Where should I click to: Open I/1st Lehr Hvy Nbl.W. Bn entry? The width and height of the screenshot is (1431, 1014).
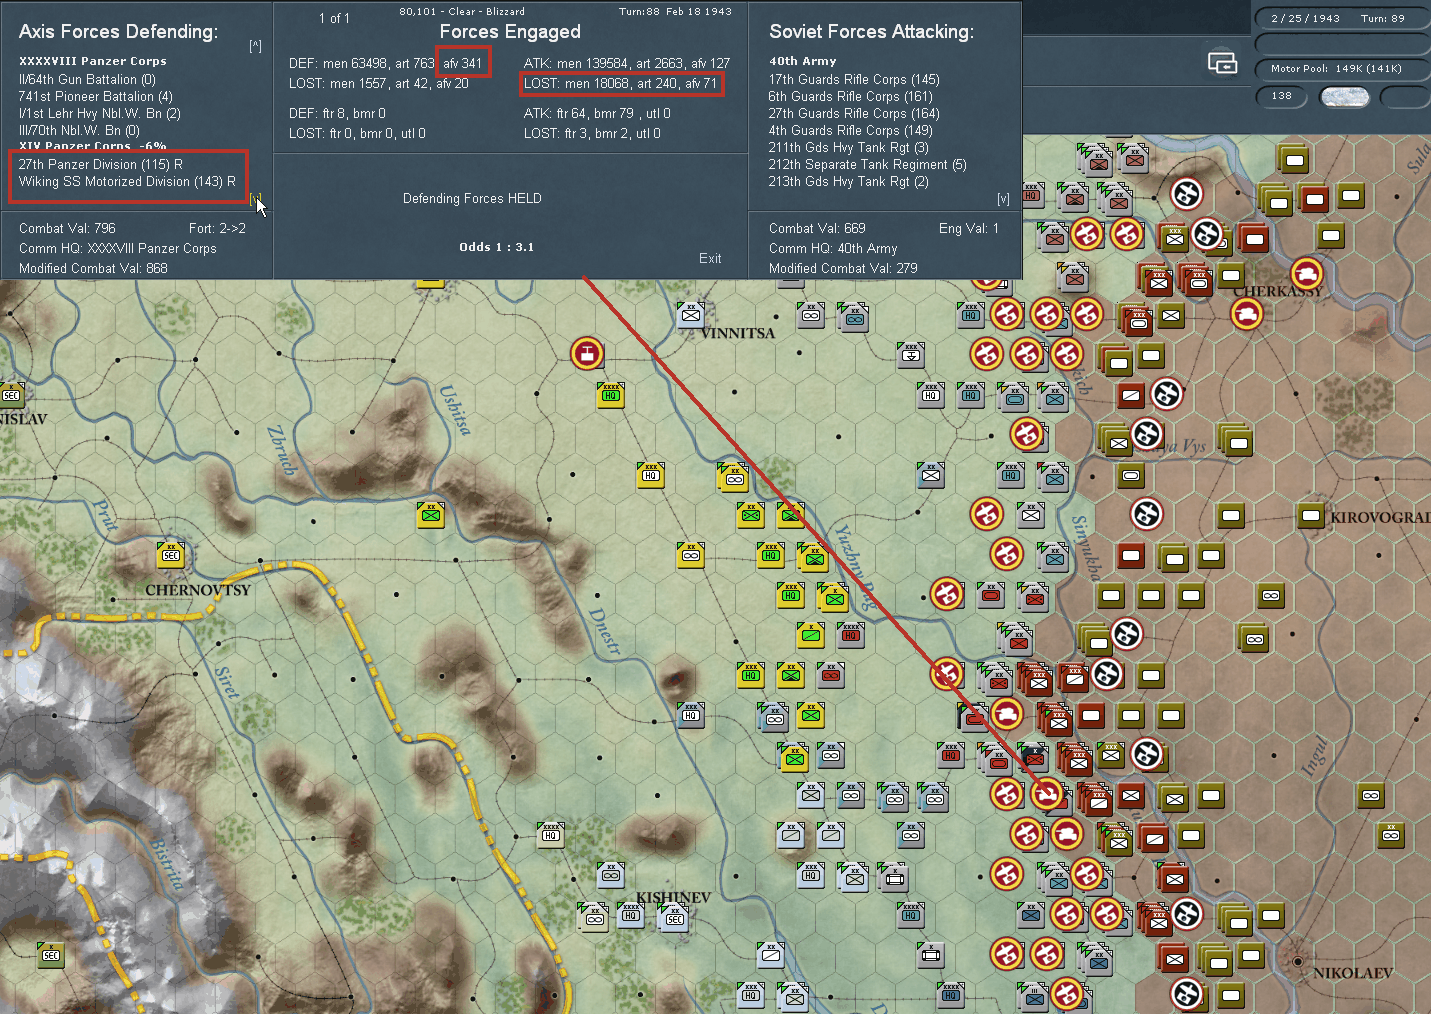tap(99, 113)
